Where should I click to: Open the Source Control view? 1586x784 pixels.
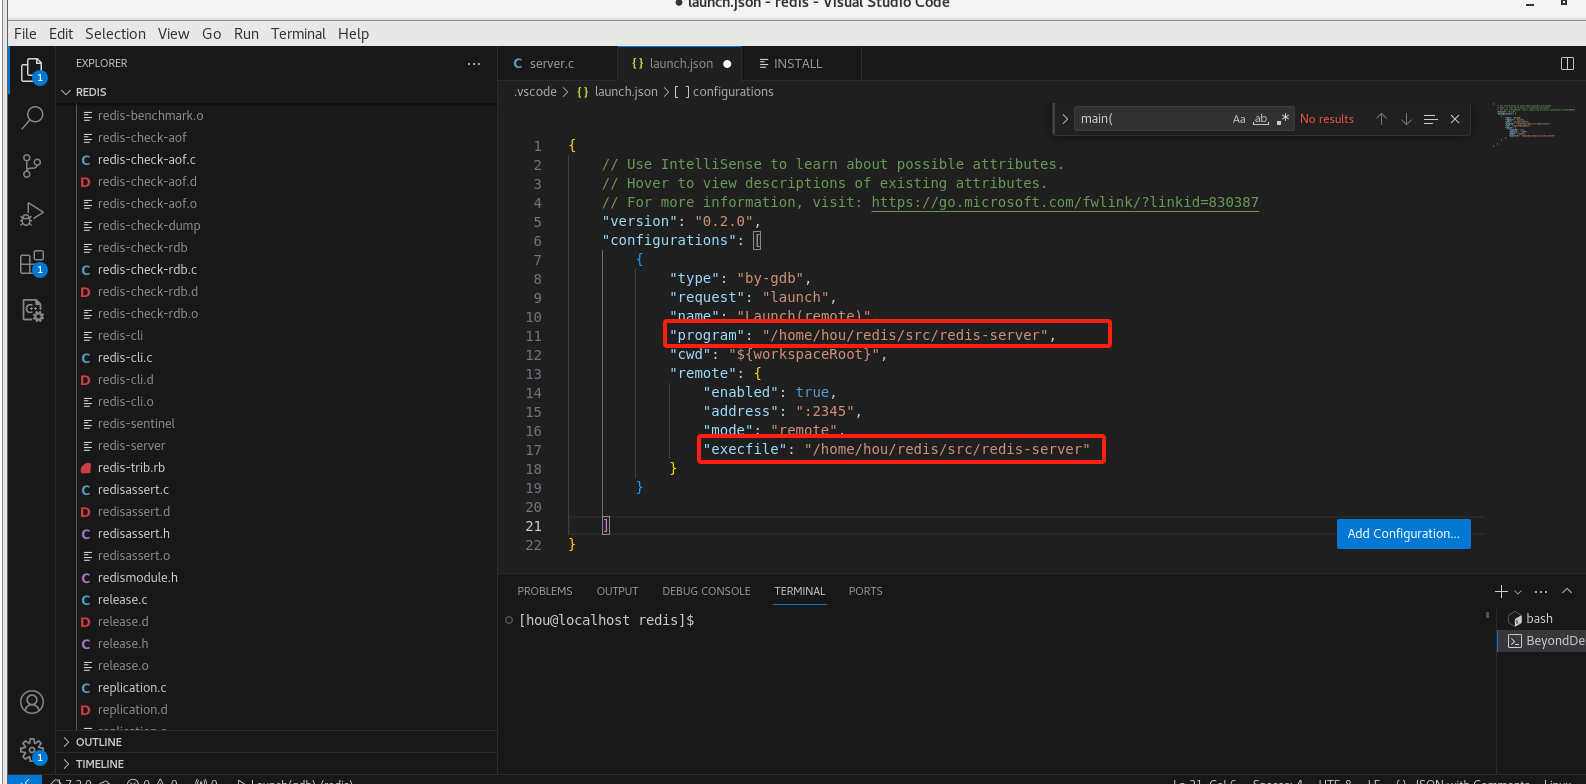[32, 166]
